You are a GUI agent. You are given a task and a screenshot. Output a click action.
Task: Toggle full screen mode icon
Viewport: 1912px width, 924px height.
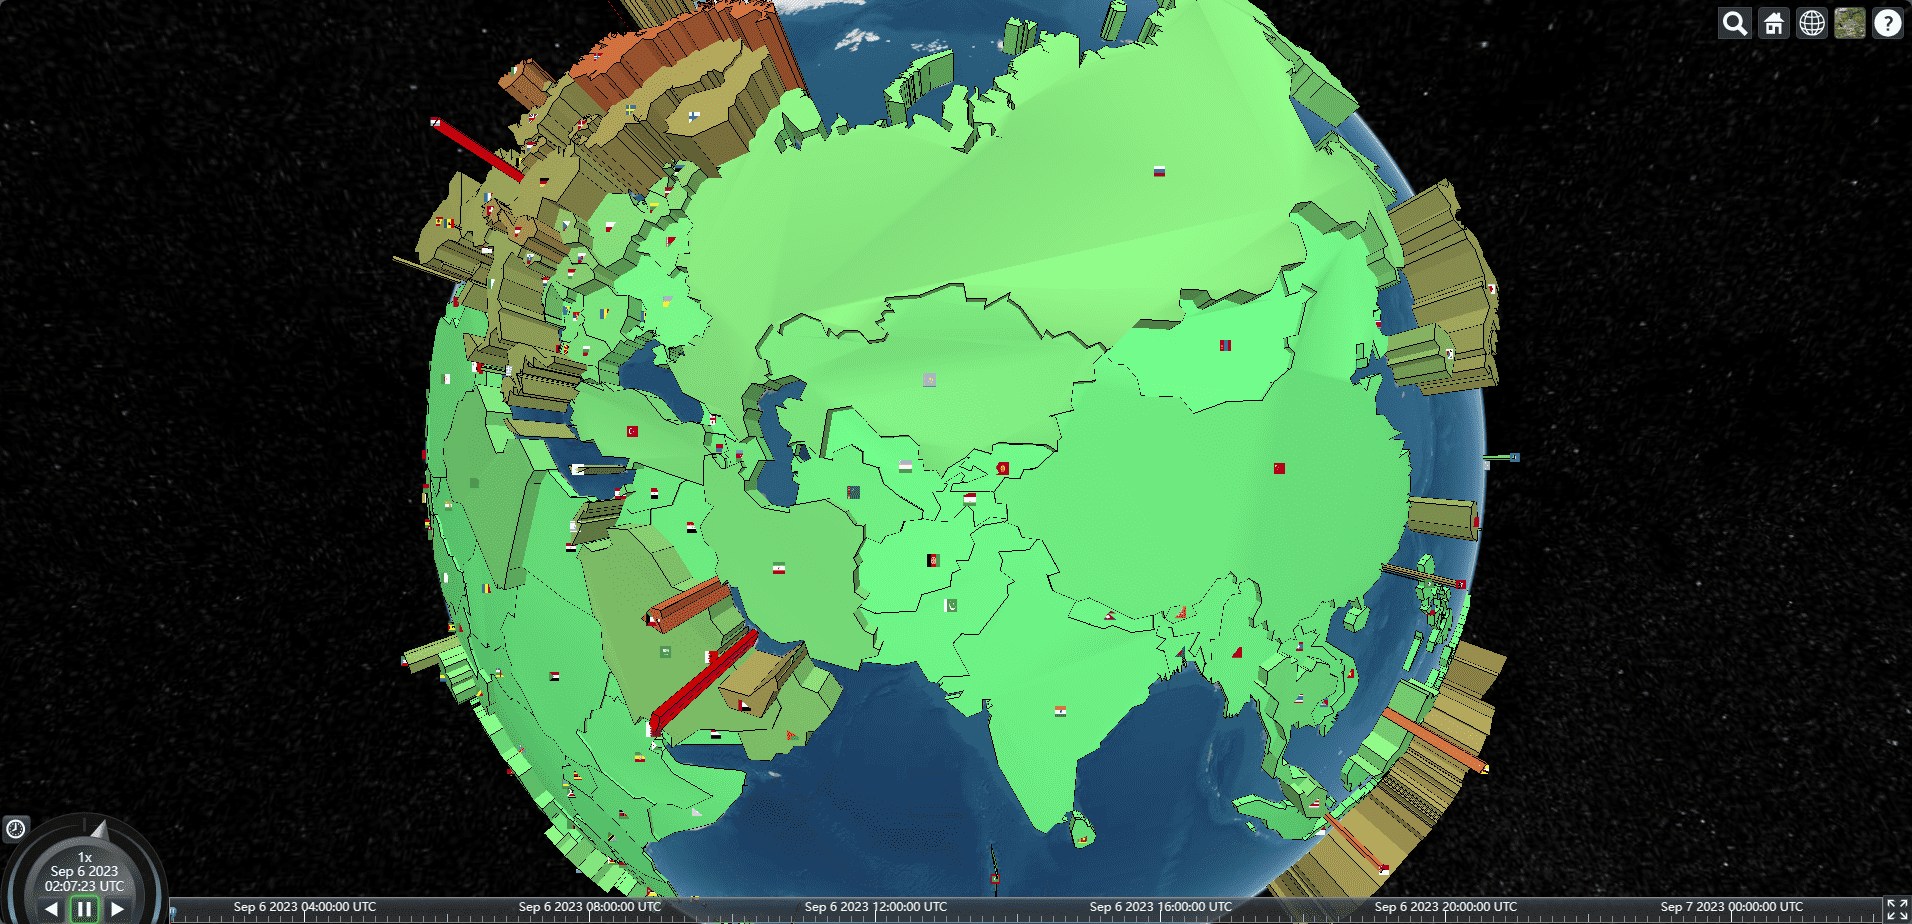pyautogui.click(x=1897, y=909)
